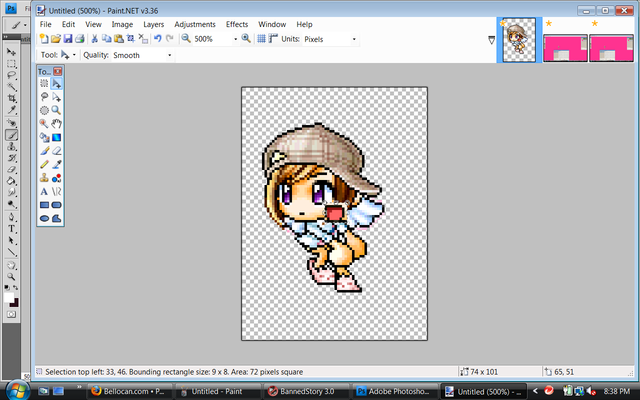
Task: Open the Effects menu
Action: (237, 24)
